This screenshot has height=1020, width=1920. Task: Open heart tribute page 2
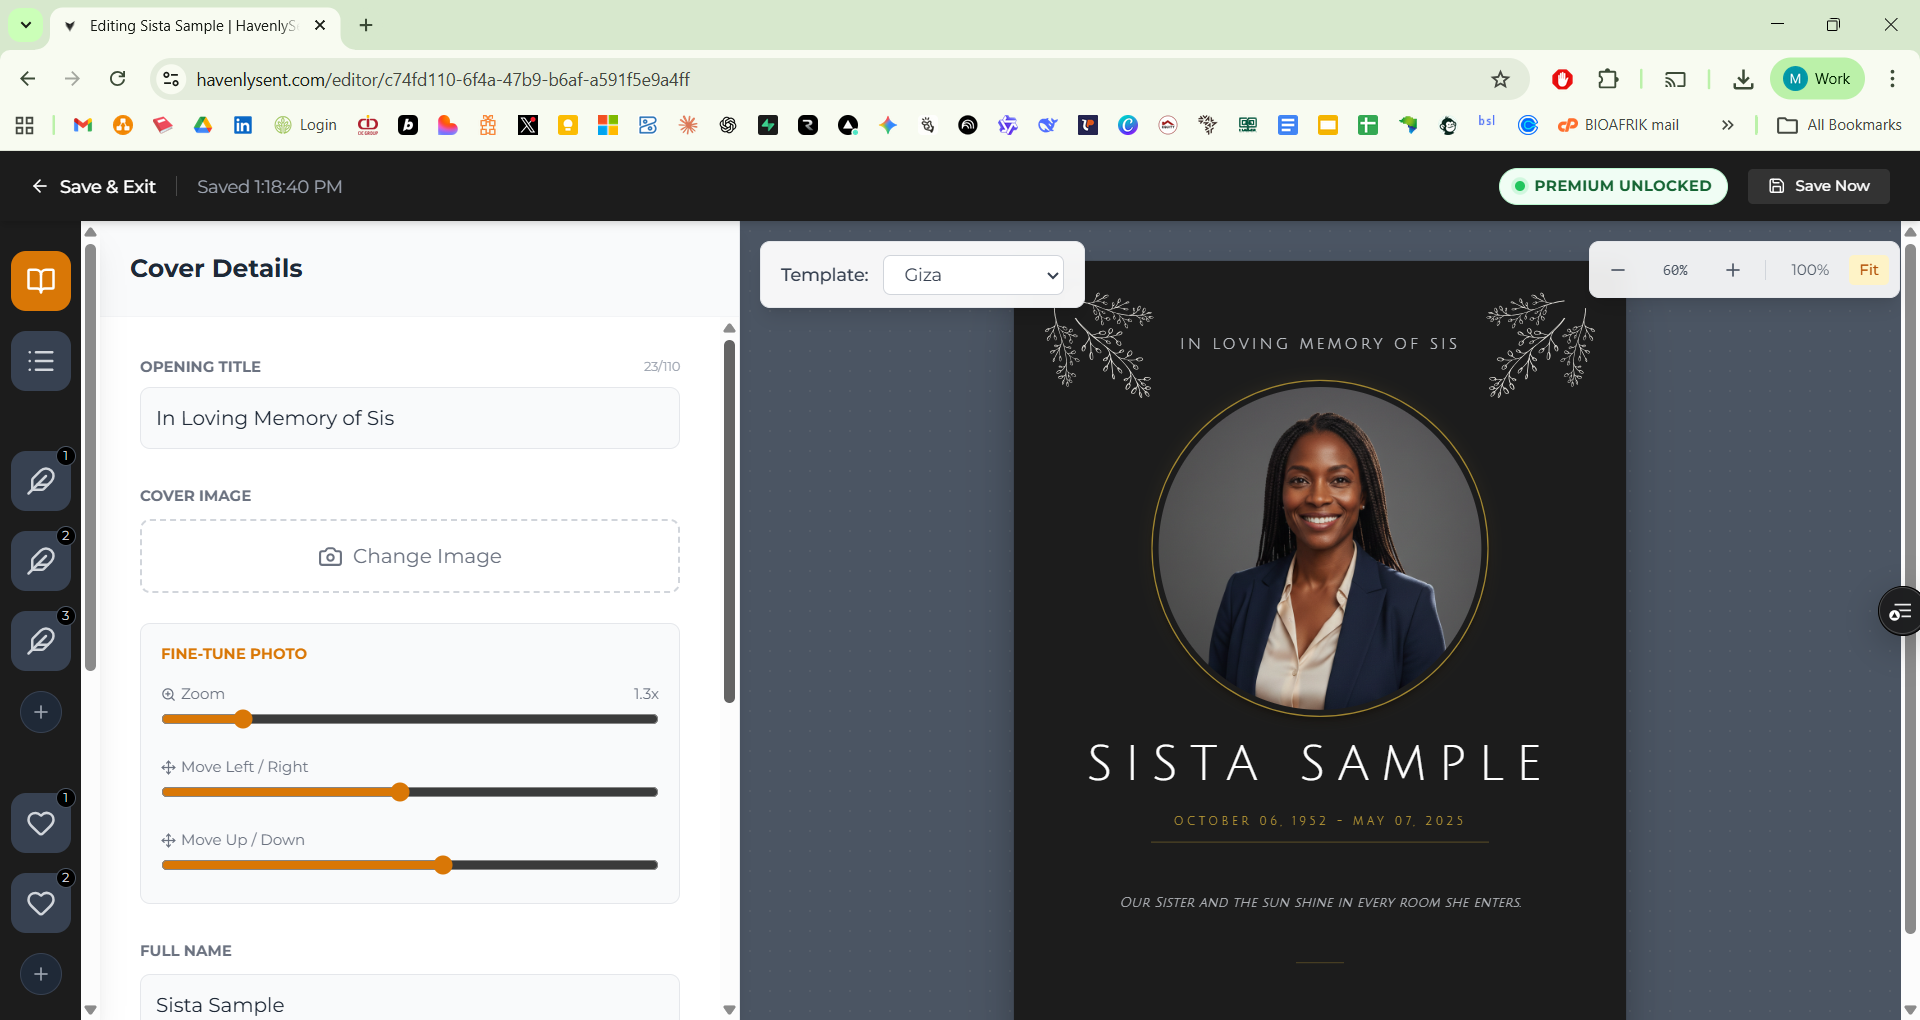[x=41, y=903]
